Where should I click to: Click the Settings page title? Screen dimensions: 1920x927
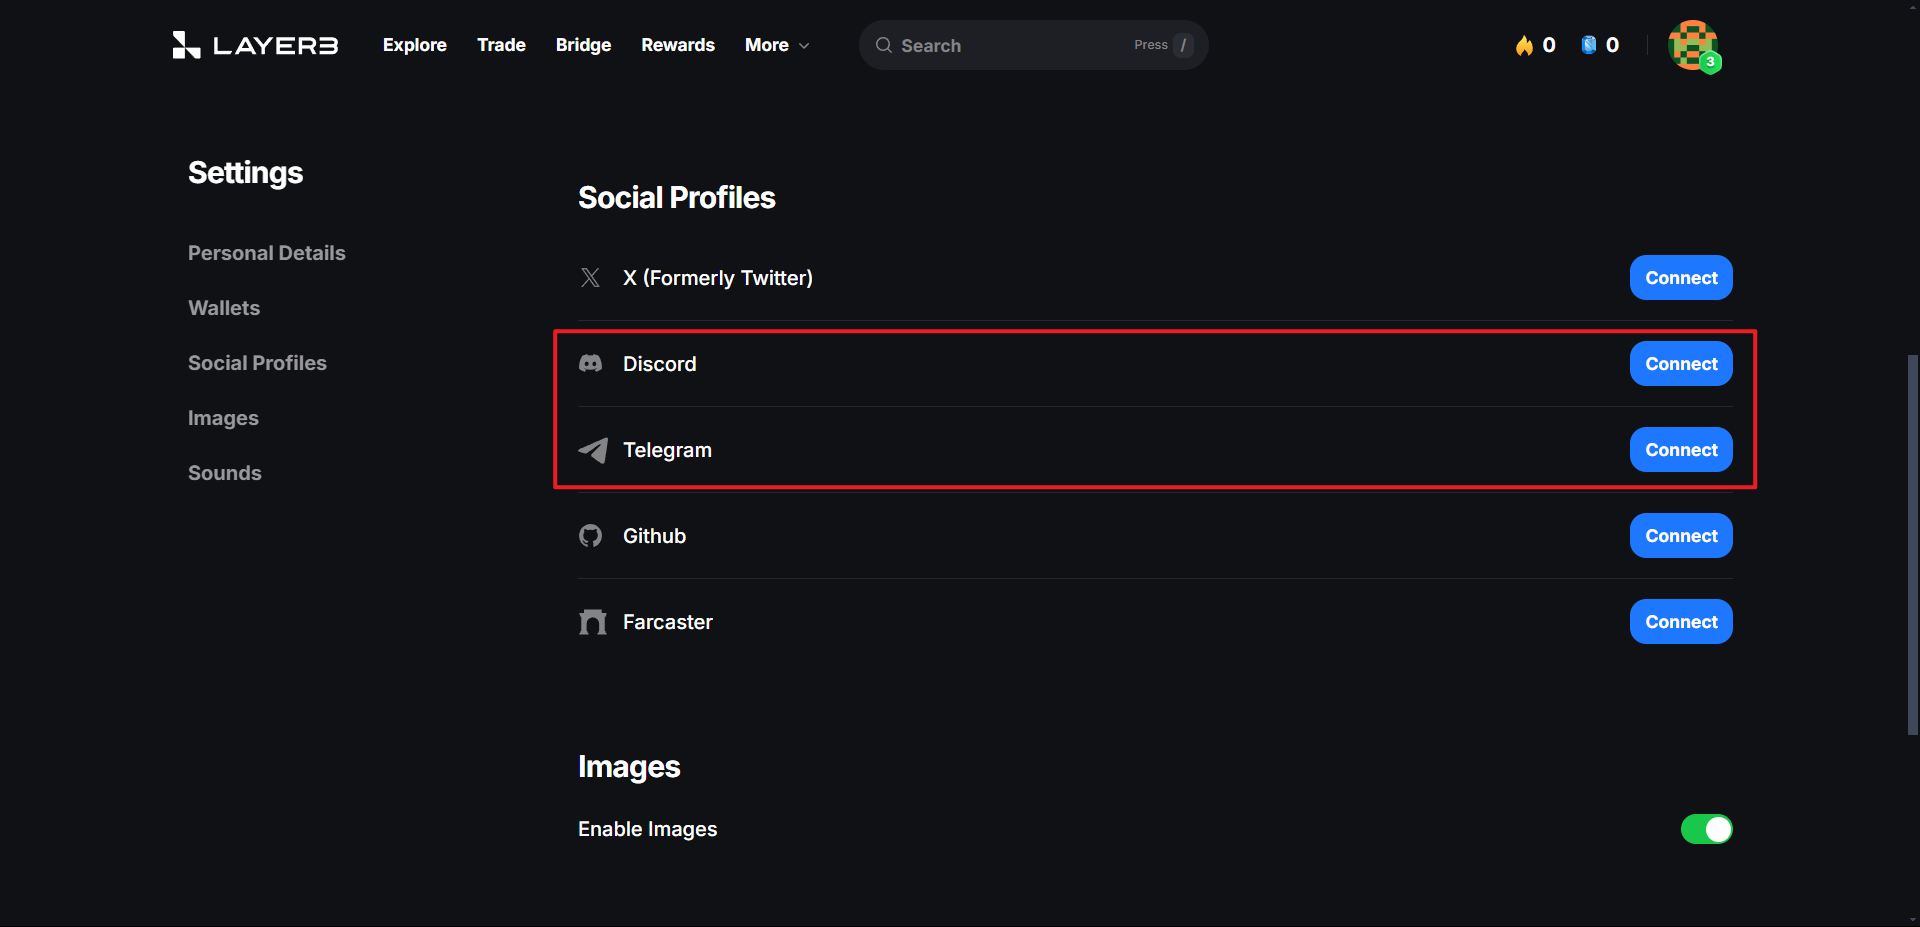click(x=246, y=173)
